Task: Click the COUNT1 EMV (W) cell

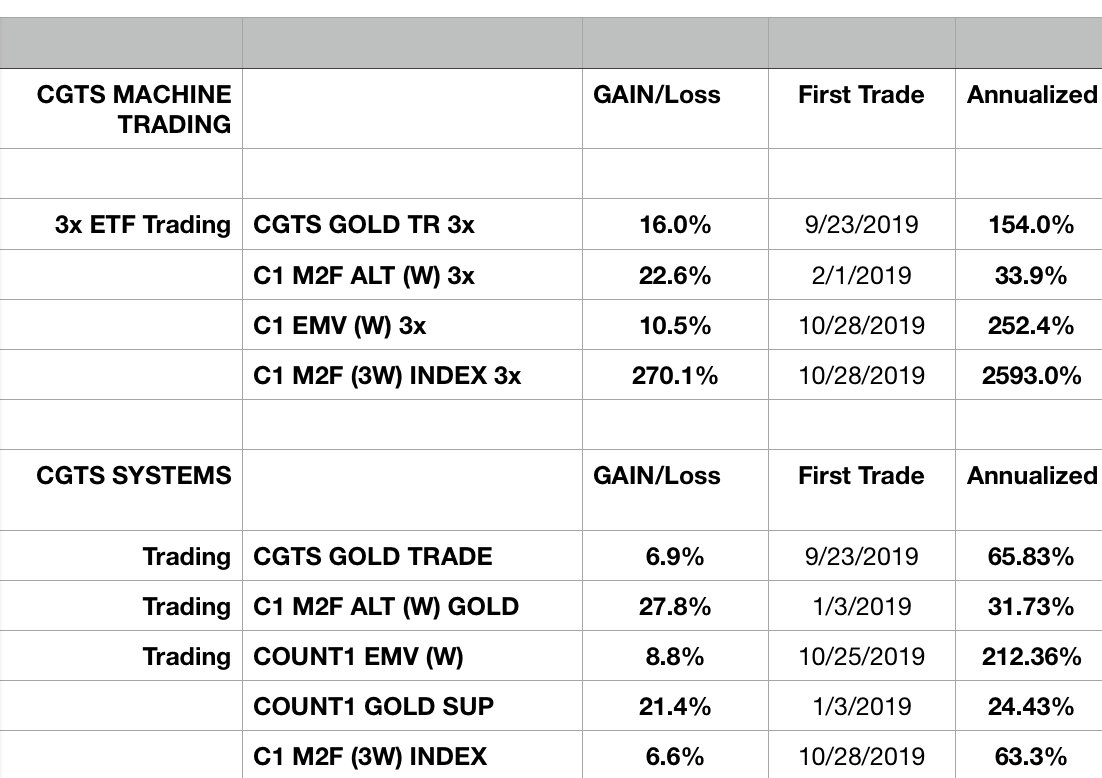Action: 359,657
